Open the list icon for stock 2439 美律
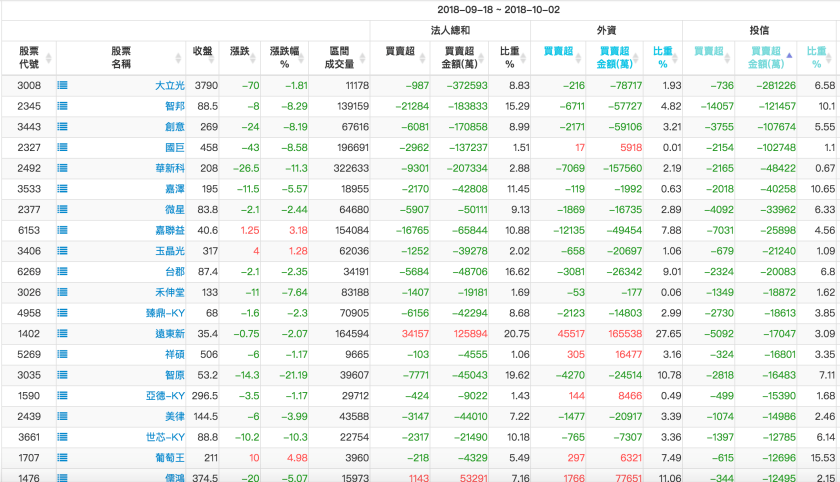The height and width of the screenshot is (482, 840). coord(62,416)
